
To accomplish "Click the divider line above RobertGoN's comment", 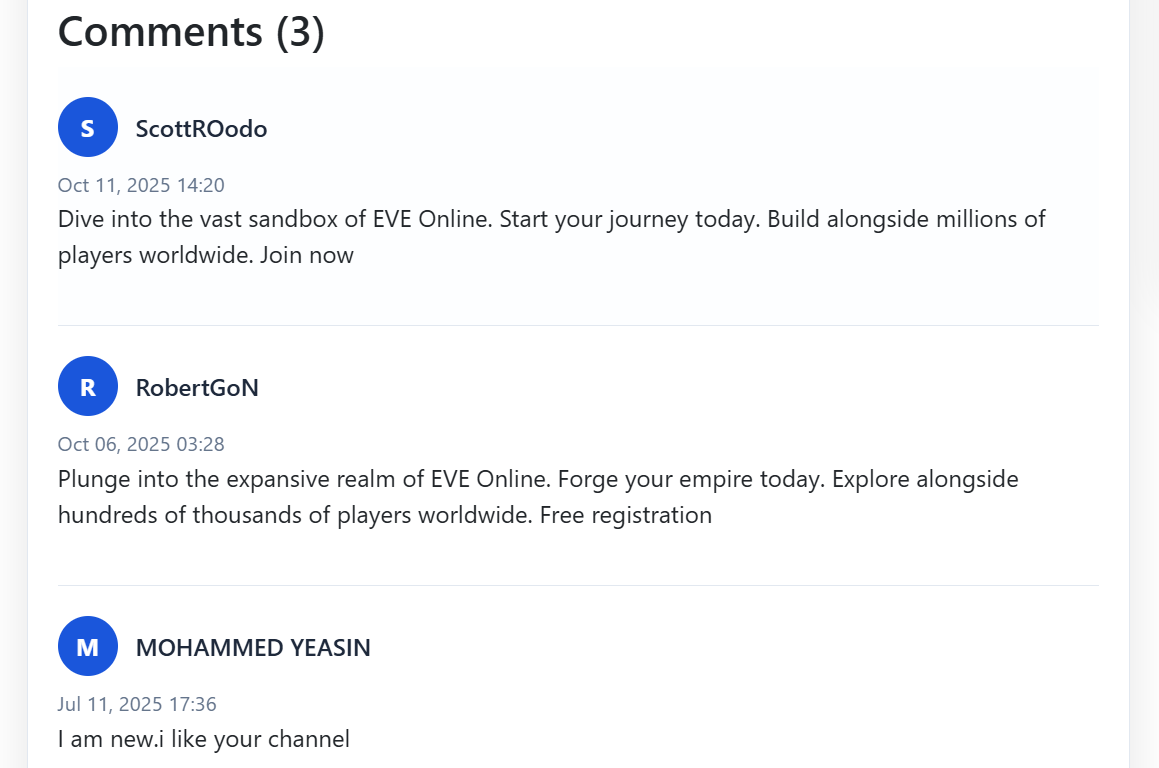I will pyautogui.click(x=578, y=325).
